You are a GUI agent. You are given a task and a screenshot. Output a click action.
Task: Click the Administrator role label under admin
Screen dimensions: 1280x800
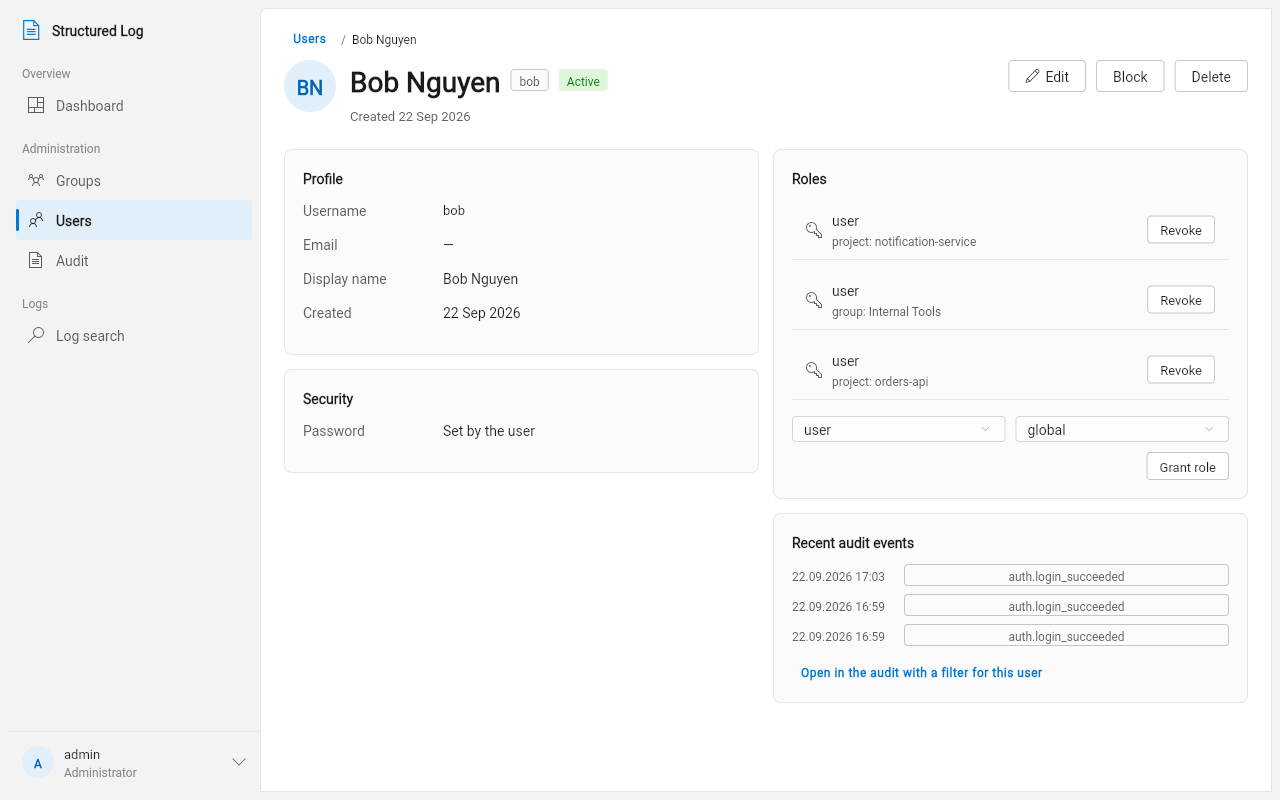pyautogui.click(x=100, y=773)
